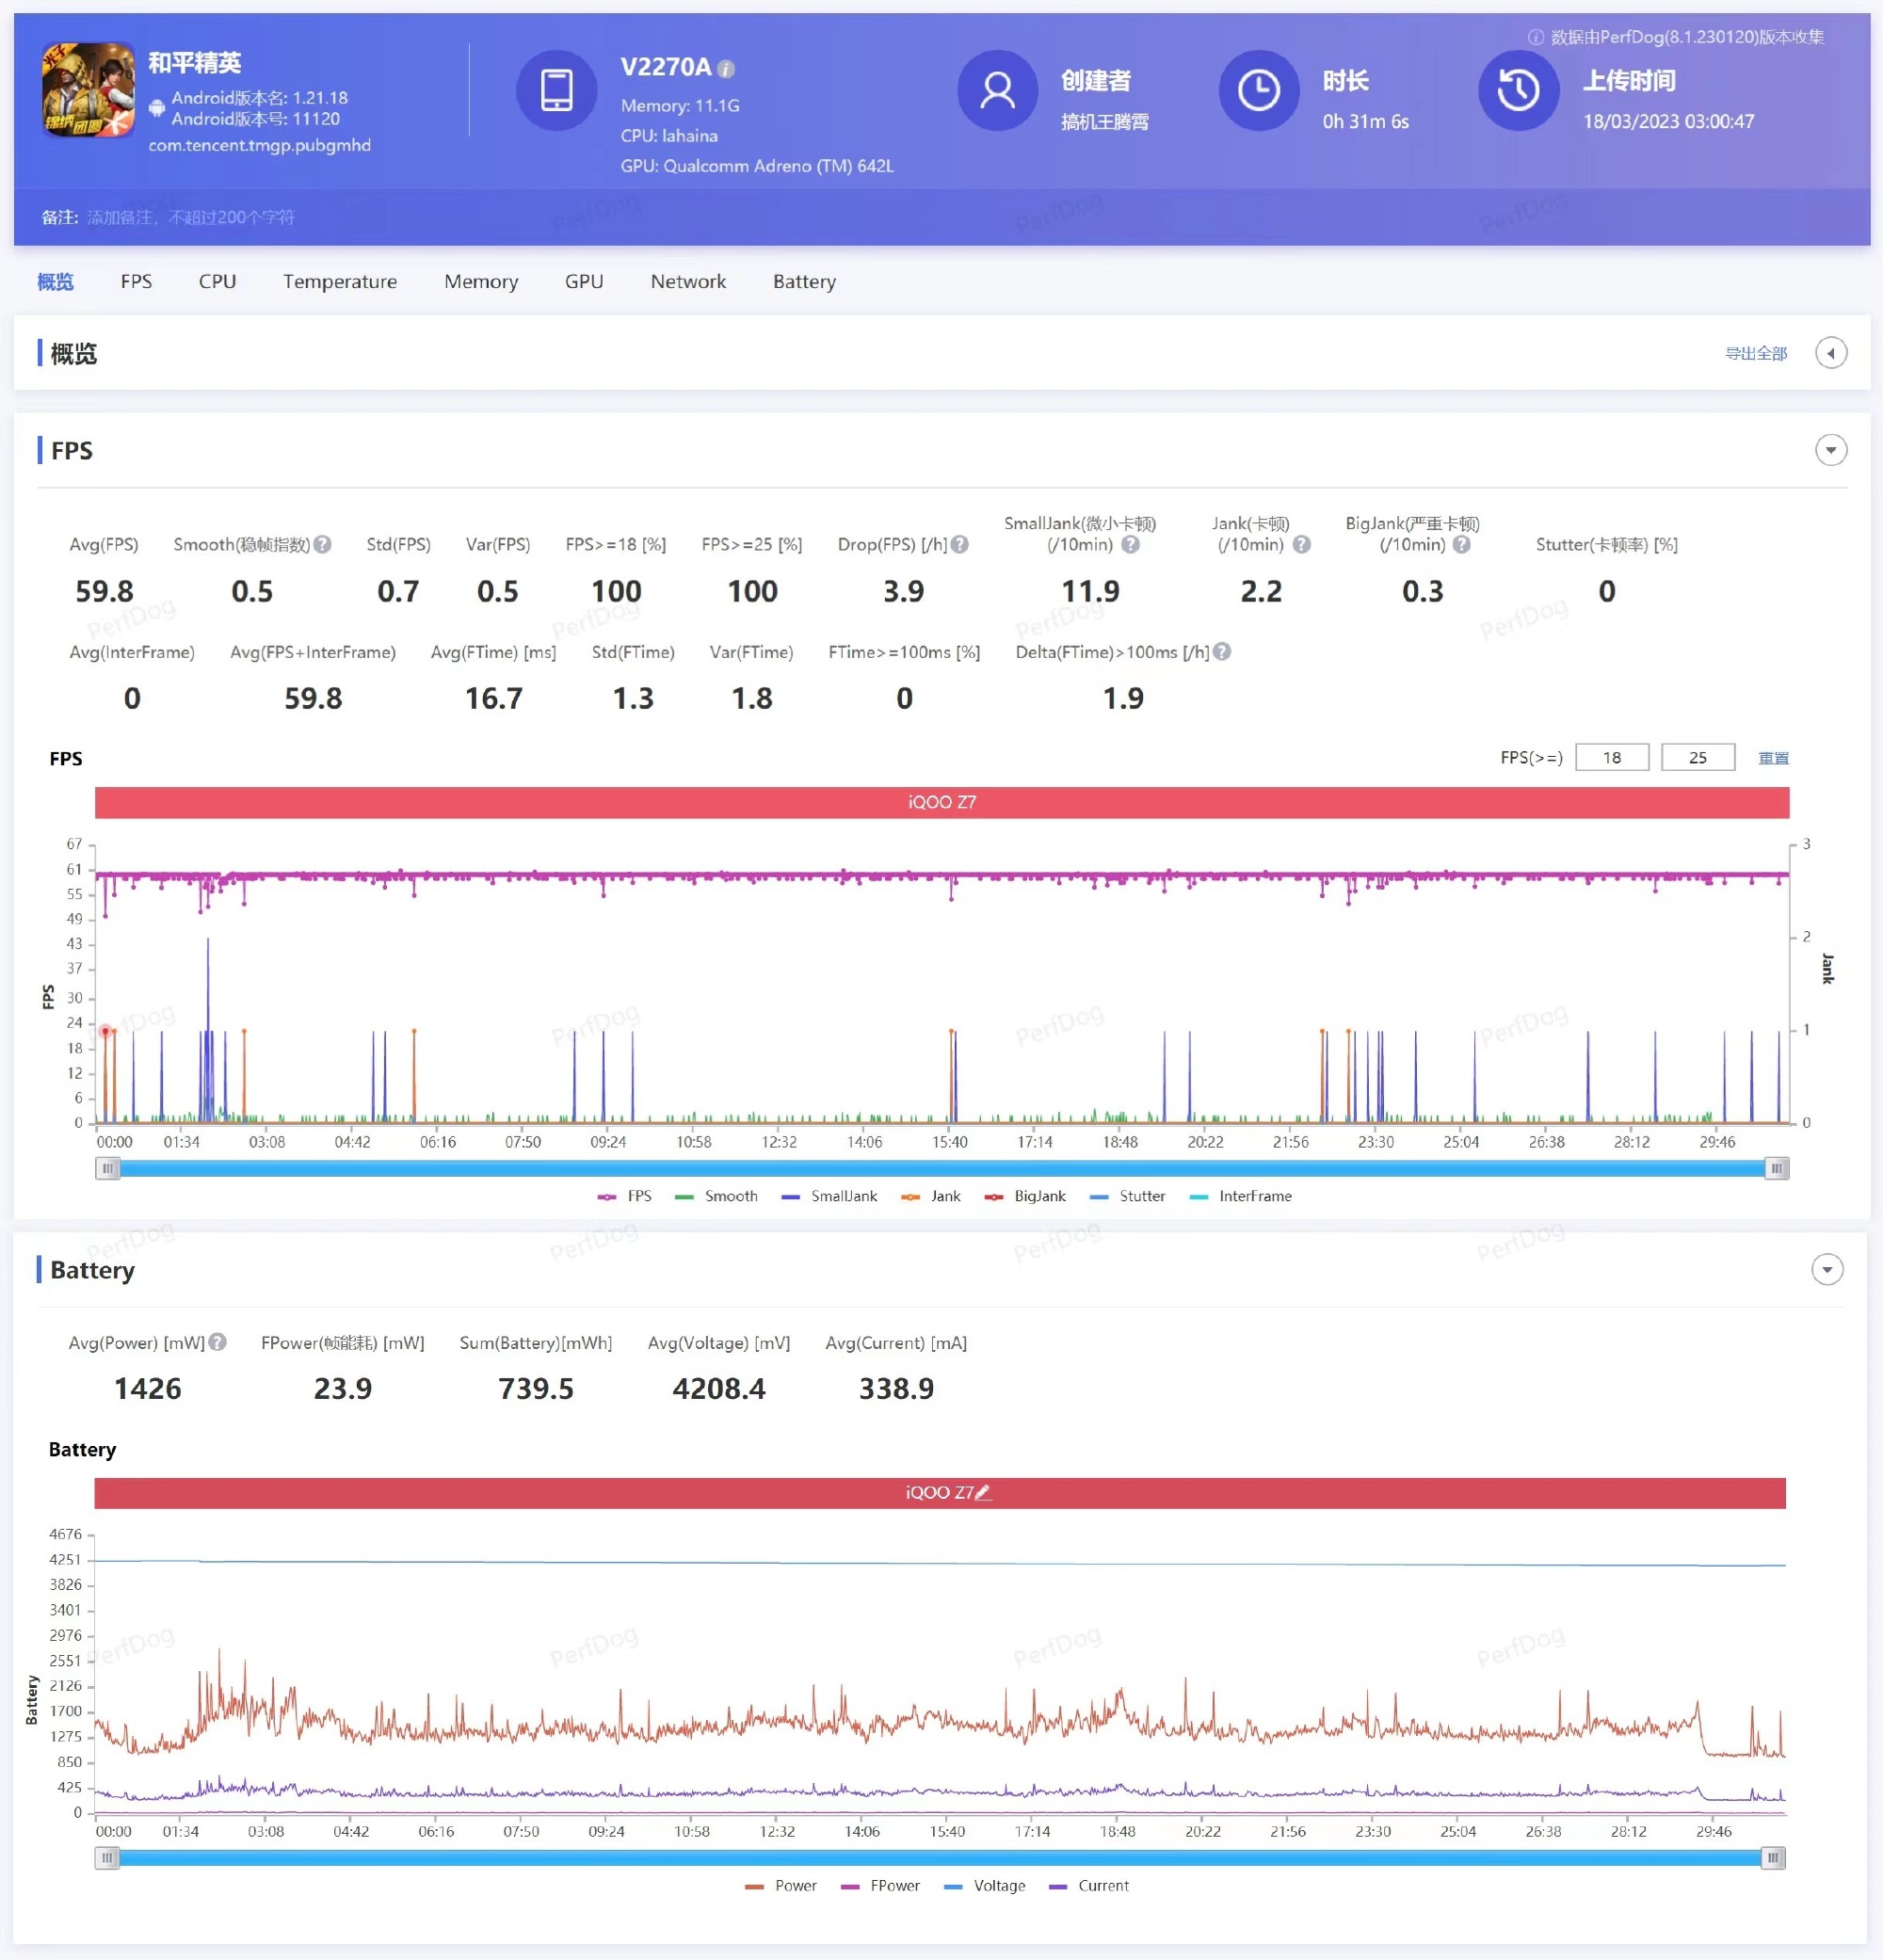Open help for Smooth(稳帧指数) metric
Viewport: 1883px width, 1960px height.
click(x=322, y=544)
